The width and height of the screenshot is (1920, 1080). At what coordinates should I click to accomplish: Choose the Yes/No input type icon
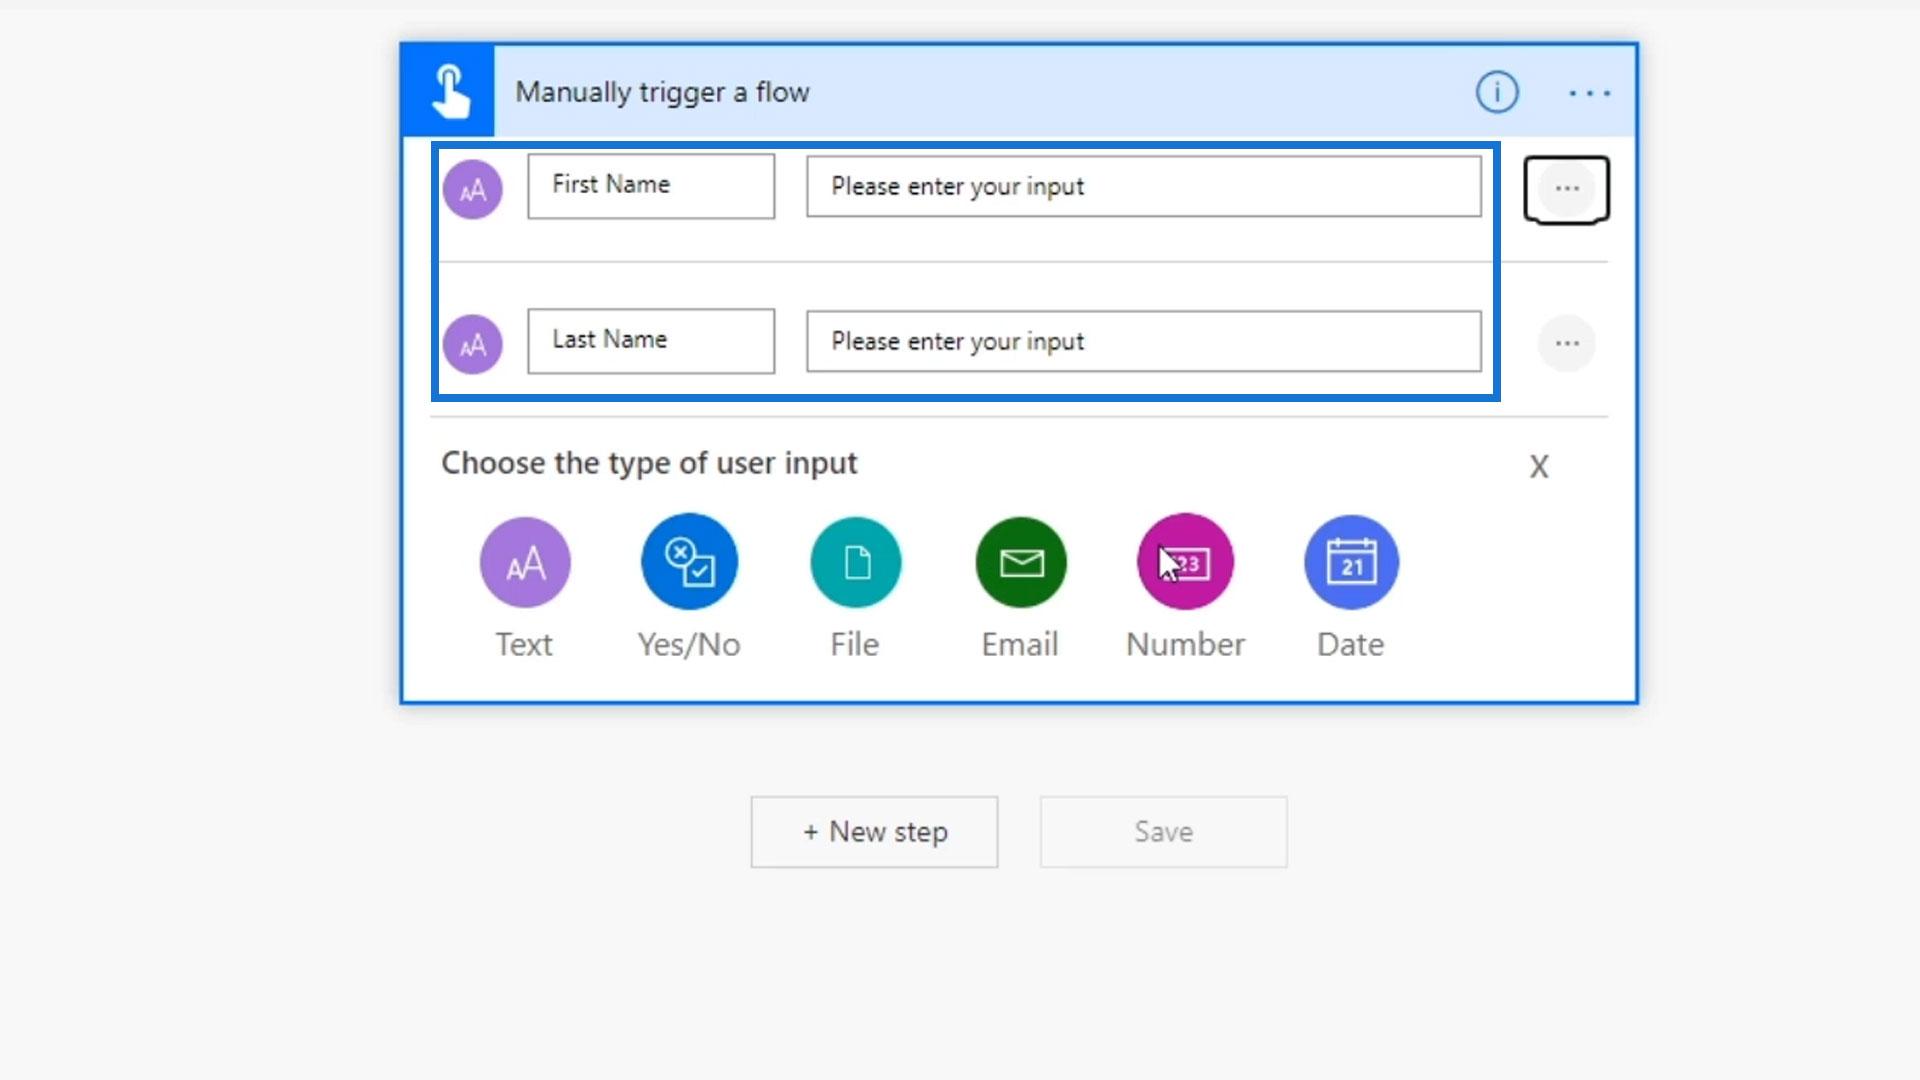point(689,562)
